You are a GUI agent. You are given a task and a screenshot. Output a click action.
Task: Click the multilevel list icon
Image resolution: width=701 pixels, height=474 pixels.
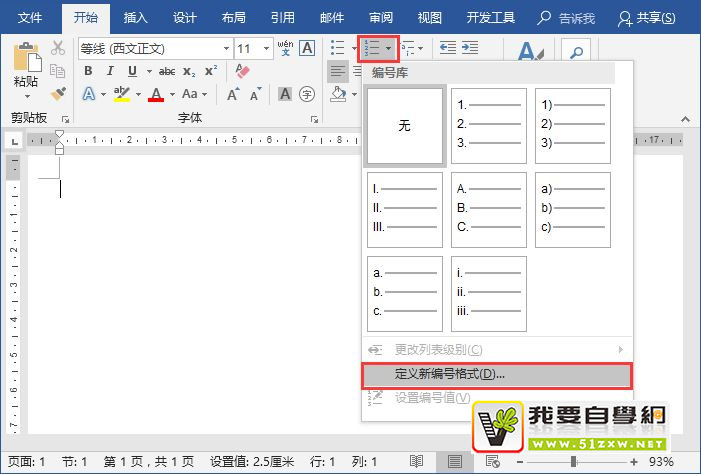(x=410, y=48)
